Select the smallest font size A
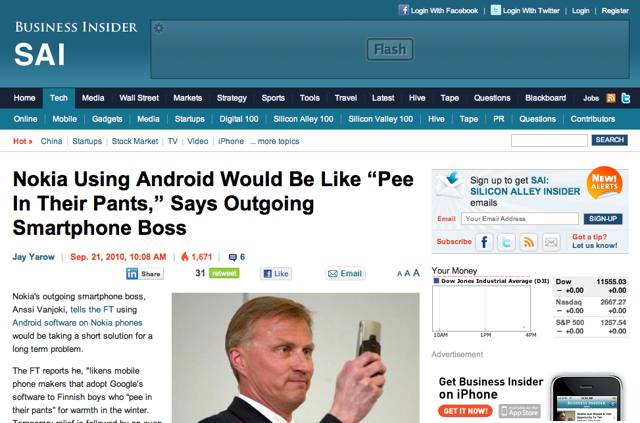This screenshot has height=423, width=640. (400, 274)
